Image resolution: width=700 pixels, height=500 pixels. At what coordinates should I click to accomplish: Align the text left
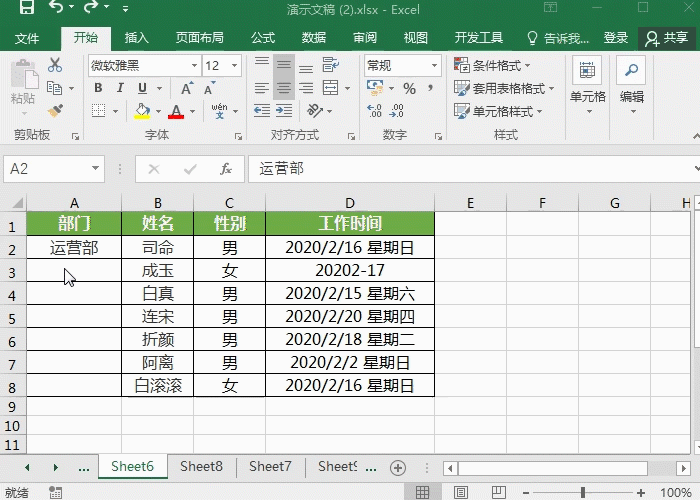[x=262, y=88]
